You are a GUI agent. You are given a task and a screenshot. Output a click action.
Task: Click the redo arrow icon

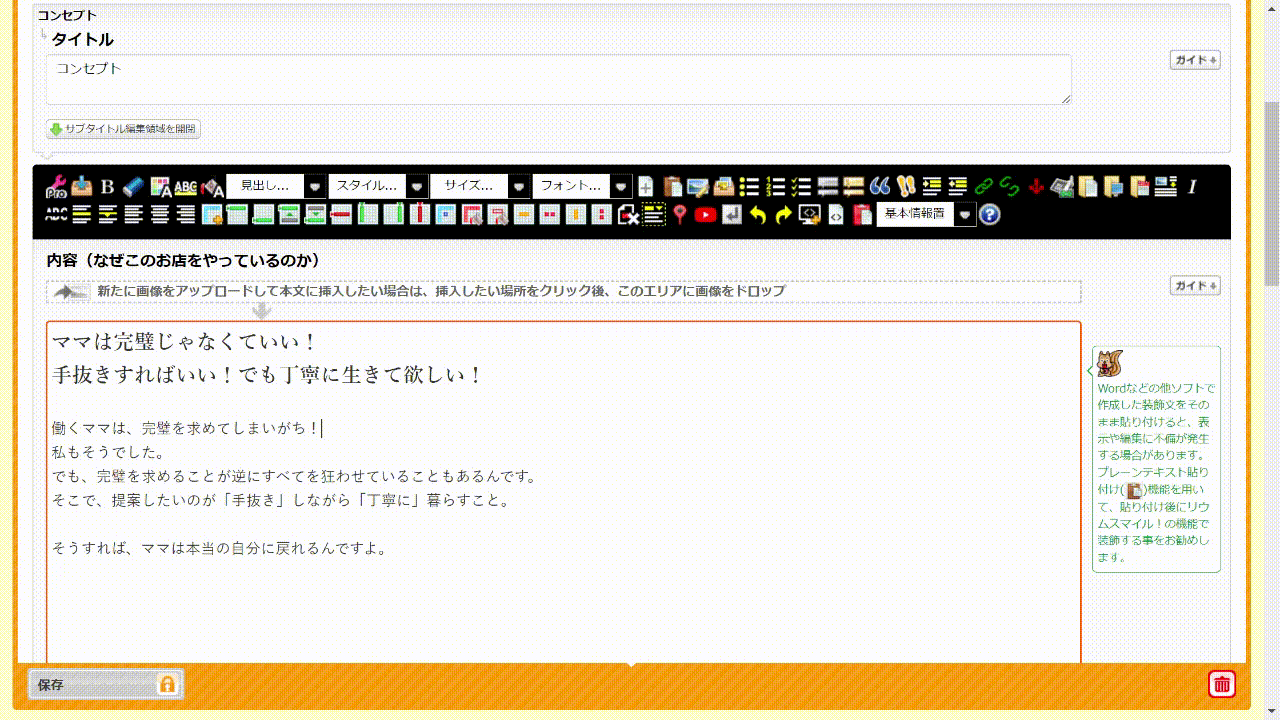pyautogui.click(x=783, y=215)
